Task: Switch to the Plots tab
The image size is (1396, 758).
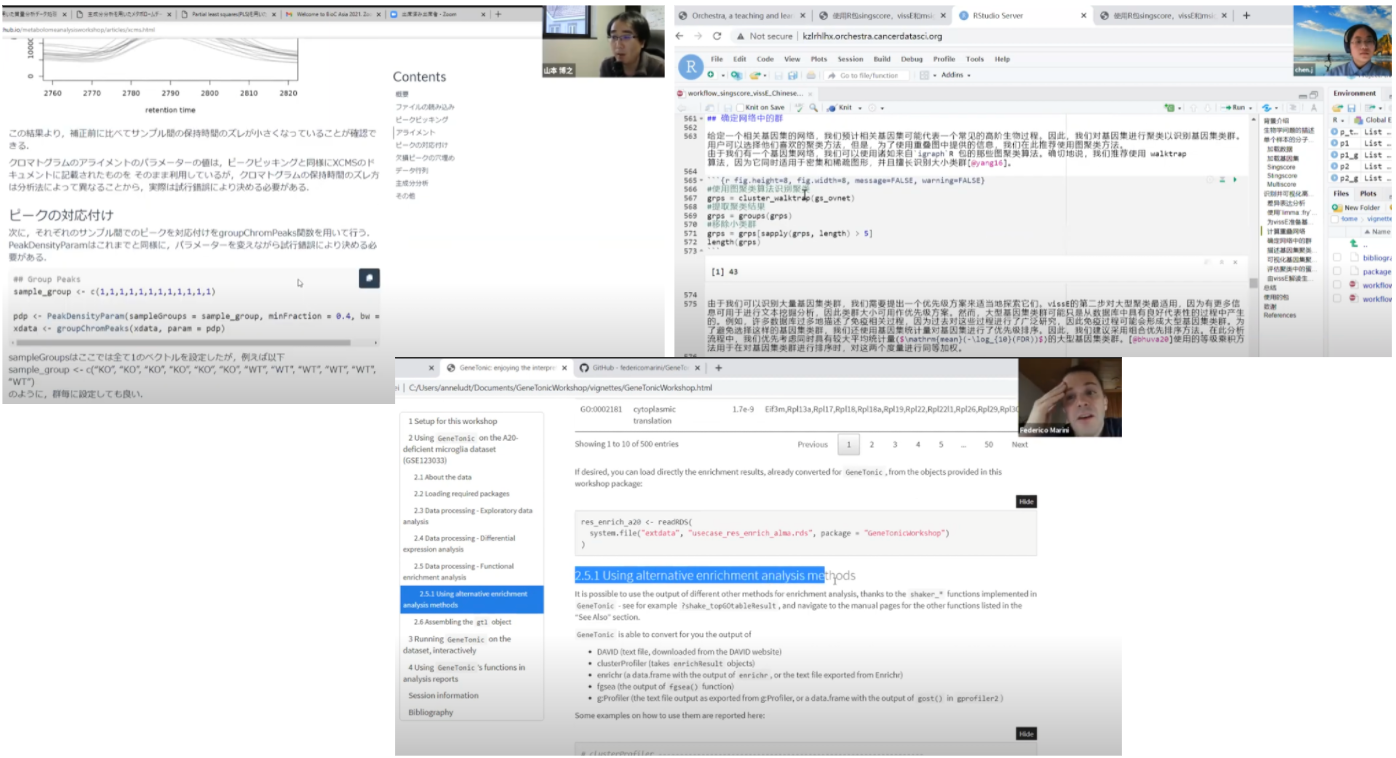Action: [1367, 193]
